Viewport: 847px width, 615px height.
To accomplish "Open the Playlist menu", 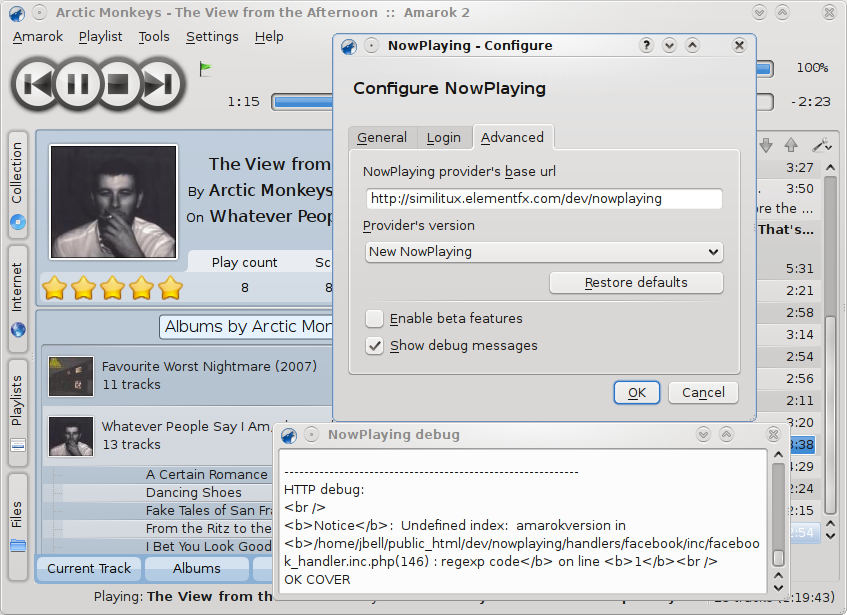I will [x=100, y=37].
